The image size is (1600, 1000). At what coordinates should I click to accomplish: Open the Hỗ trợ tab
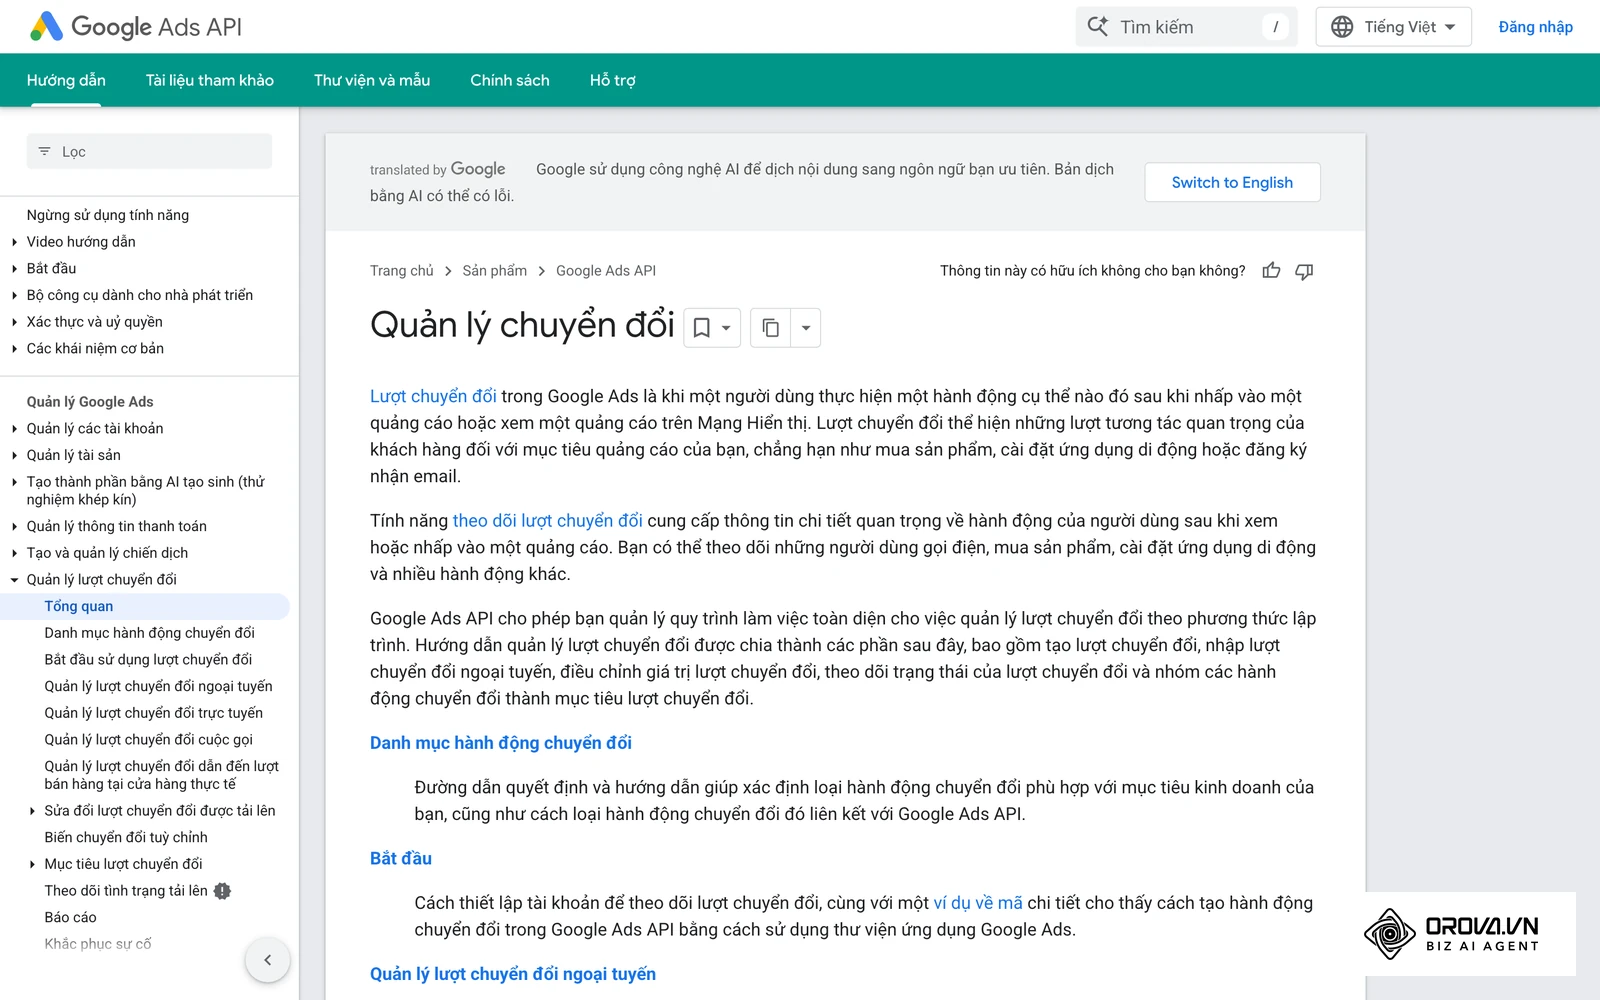pos(613,80)
